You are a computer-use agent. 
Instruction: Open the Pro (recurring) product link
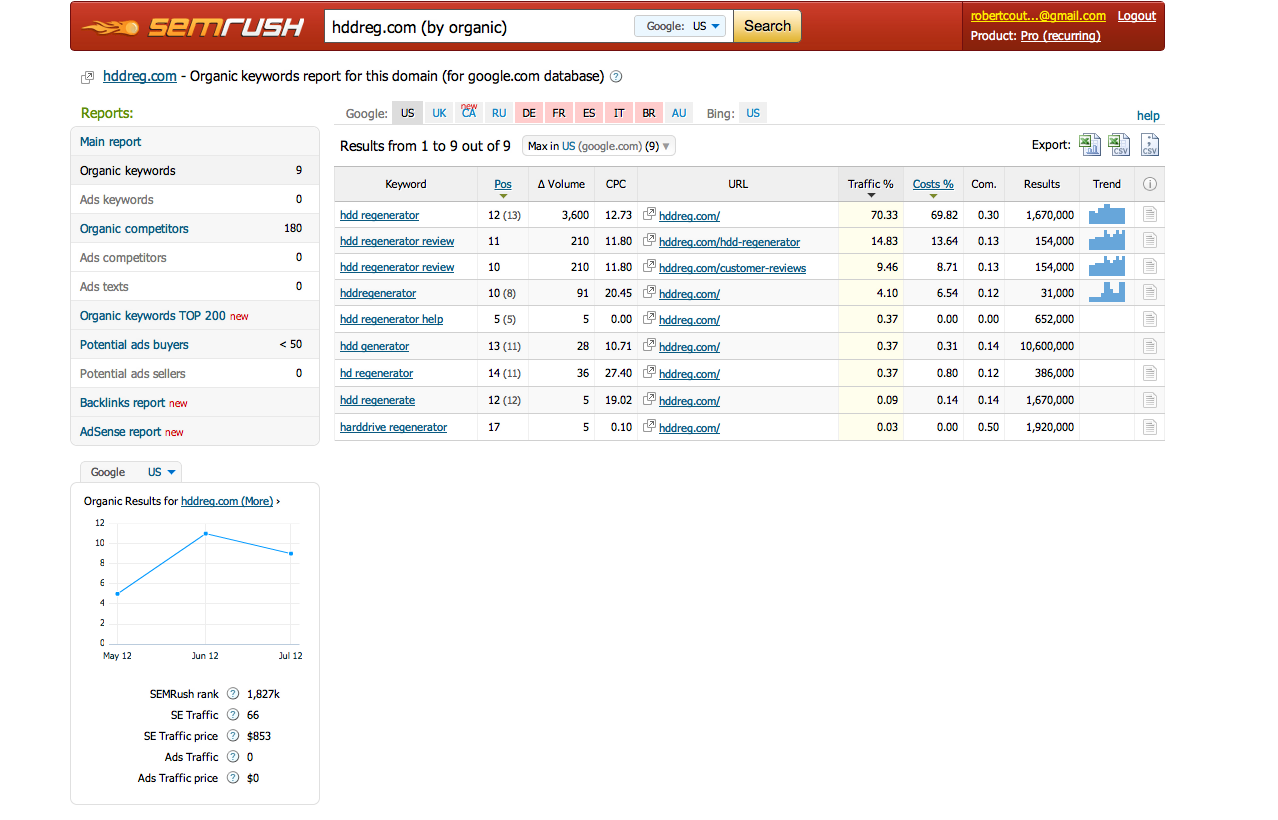pos(1060,36)
